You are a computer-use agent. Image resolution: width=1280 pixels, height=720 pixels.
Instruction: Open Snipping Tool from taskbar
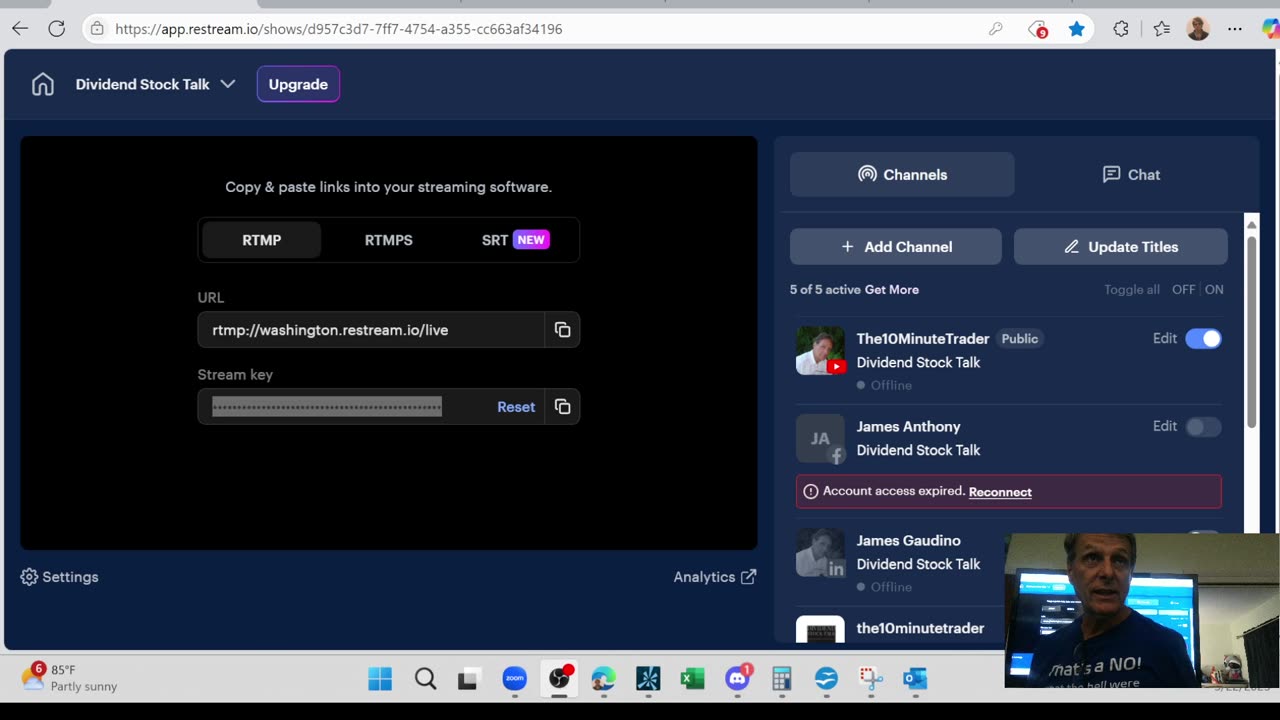[x=871, y=680]
